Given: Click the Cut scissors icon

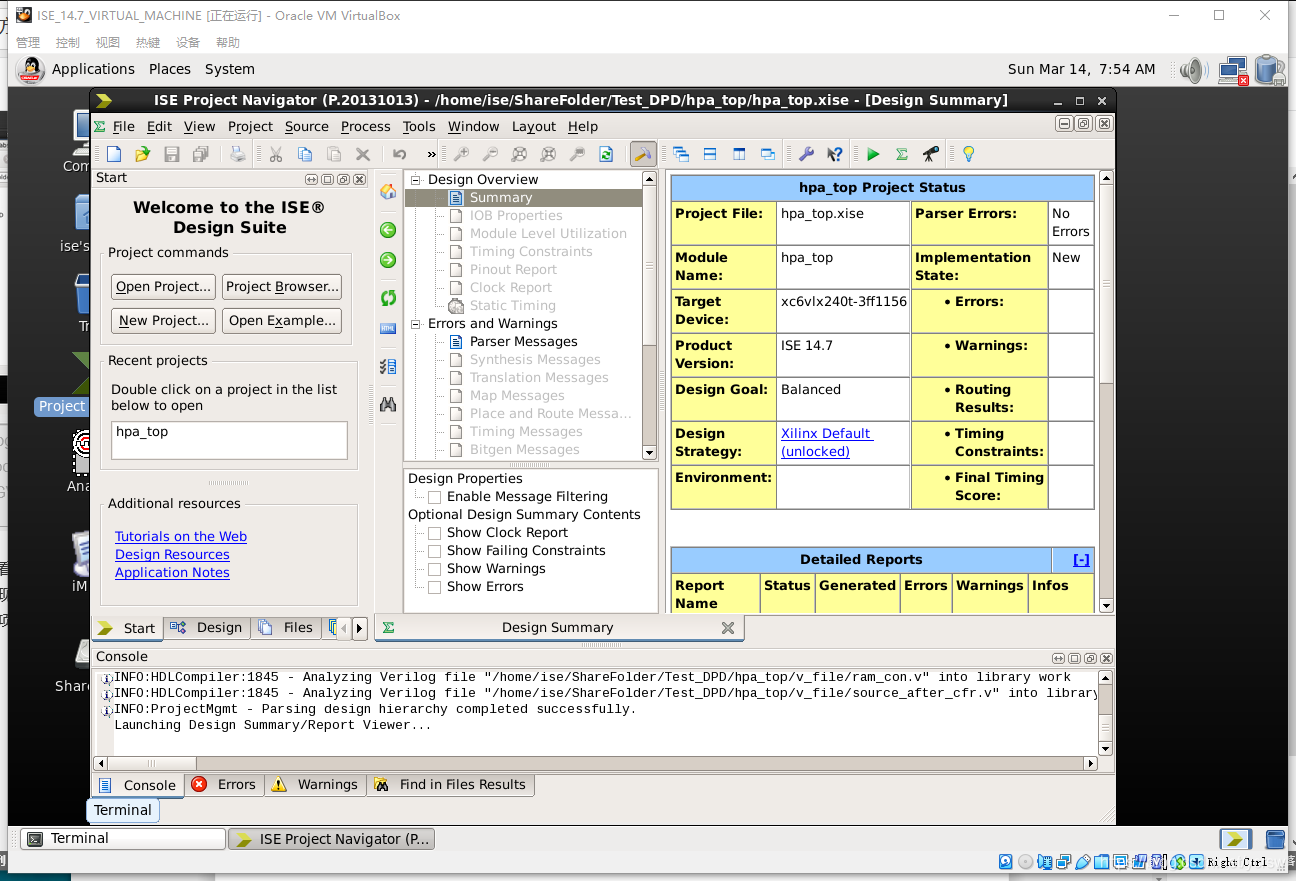Looking at the screenshot, I should pos(275,154).
